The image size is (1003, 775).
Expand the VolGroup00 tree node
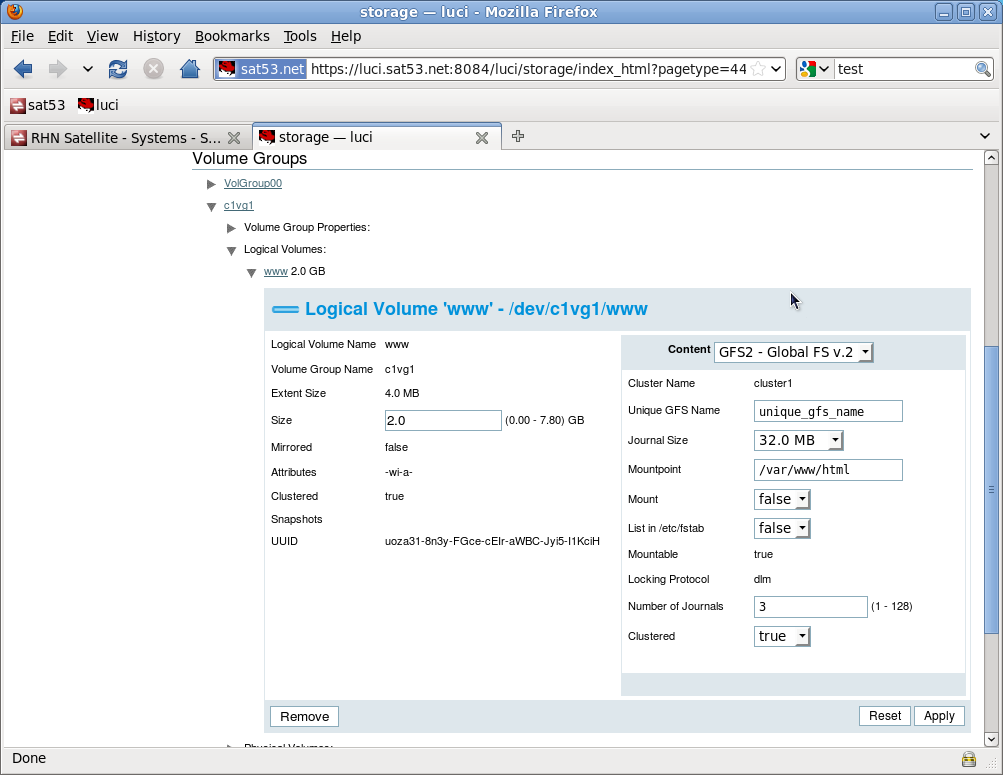pos(211,184)
